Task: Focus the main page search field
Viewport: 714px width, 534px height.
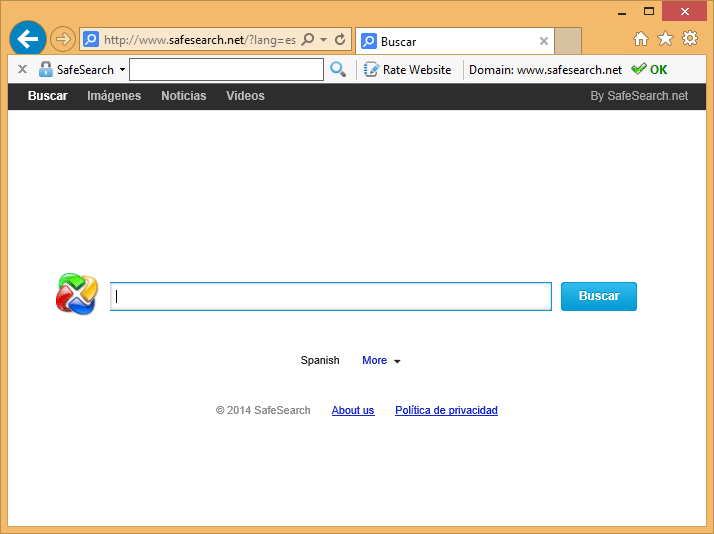Action: (x=331, y=296)
